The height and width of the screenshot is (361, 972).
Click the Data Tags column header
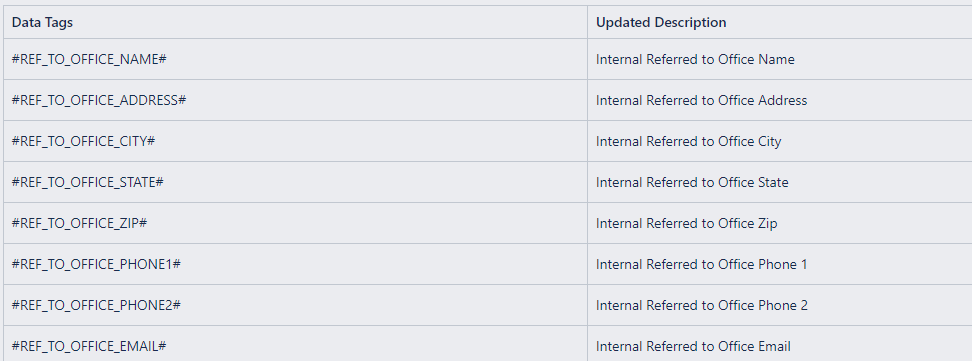[x=295, y=22]
